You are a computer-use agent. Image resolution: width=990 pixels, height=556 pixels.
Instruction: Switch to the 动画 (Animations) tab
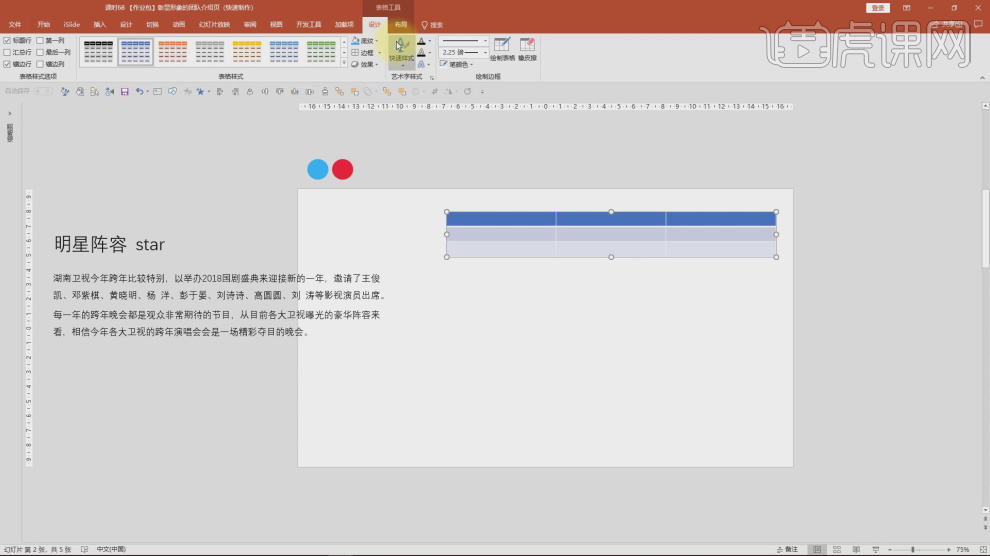pyautogui.click(x=179, y=25)
